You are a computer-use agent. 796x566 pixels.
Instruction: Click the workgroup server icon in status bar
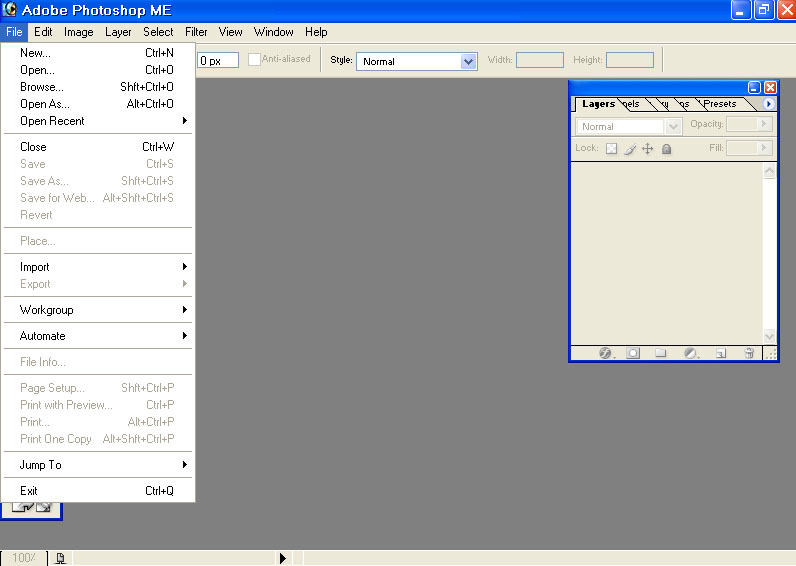pyautogui.click(x=60, y=558)
